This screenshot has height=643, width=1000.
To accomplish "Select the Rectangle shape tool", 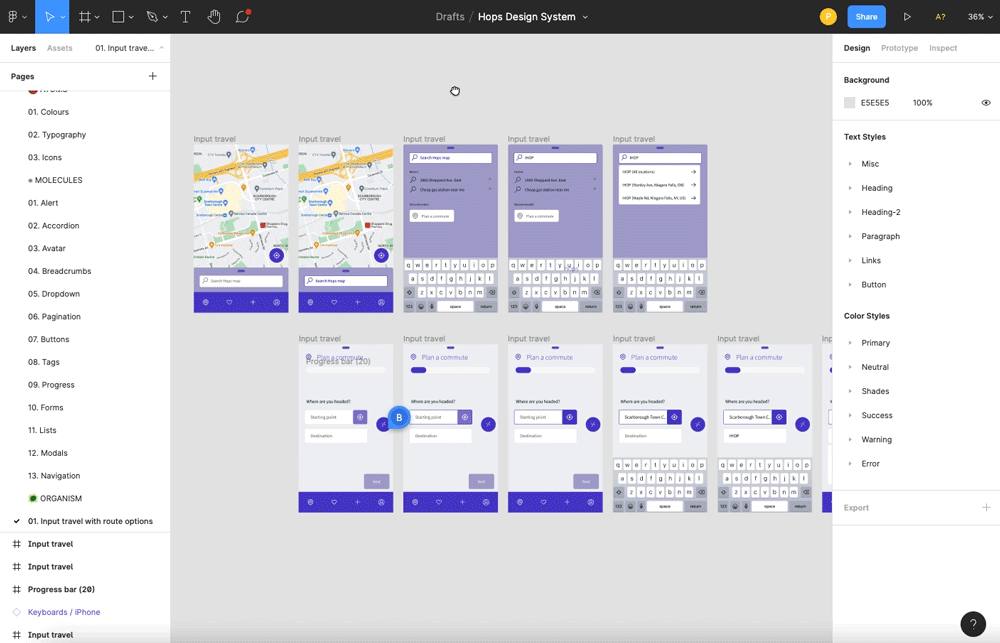I will [118, 17].
